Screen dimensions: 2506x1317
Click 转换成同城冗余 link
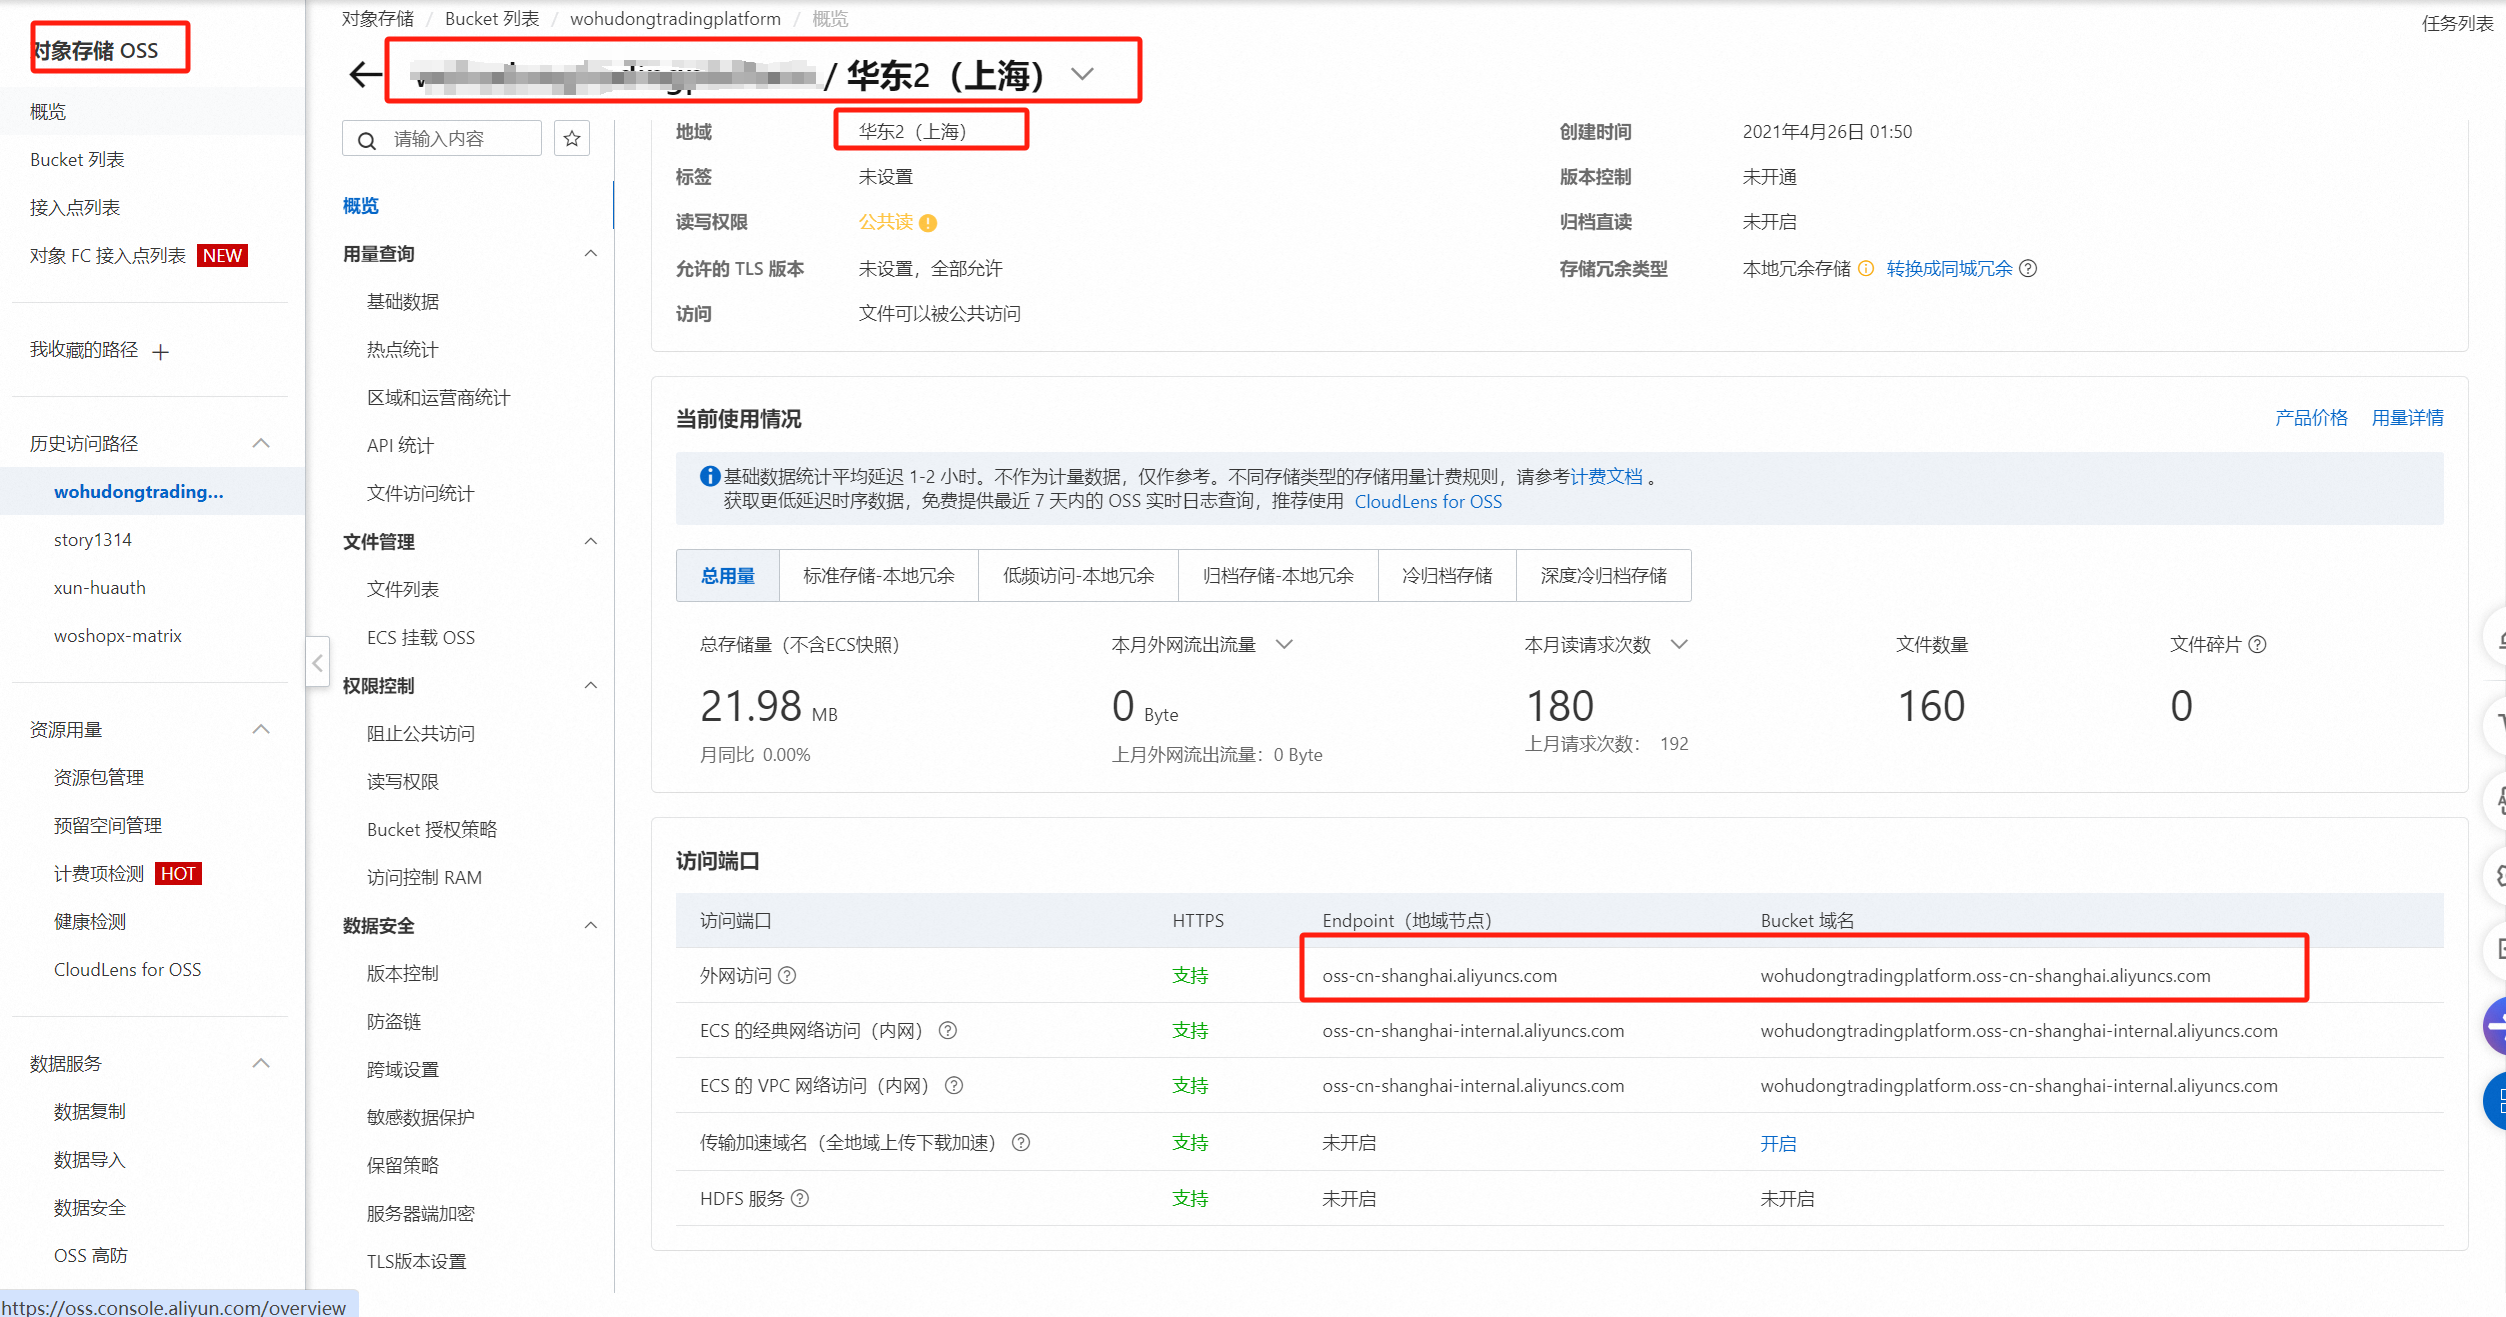pos(1949,269)
